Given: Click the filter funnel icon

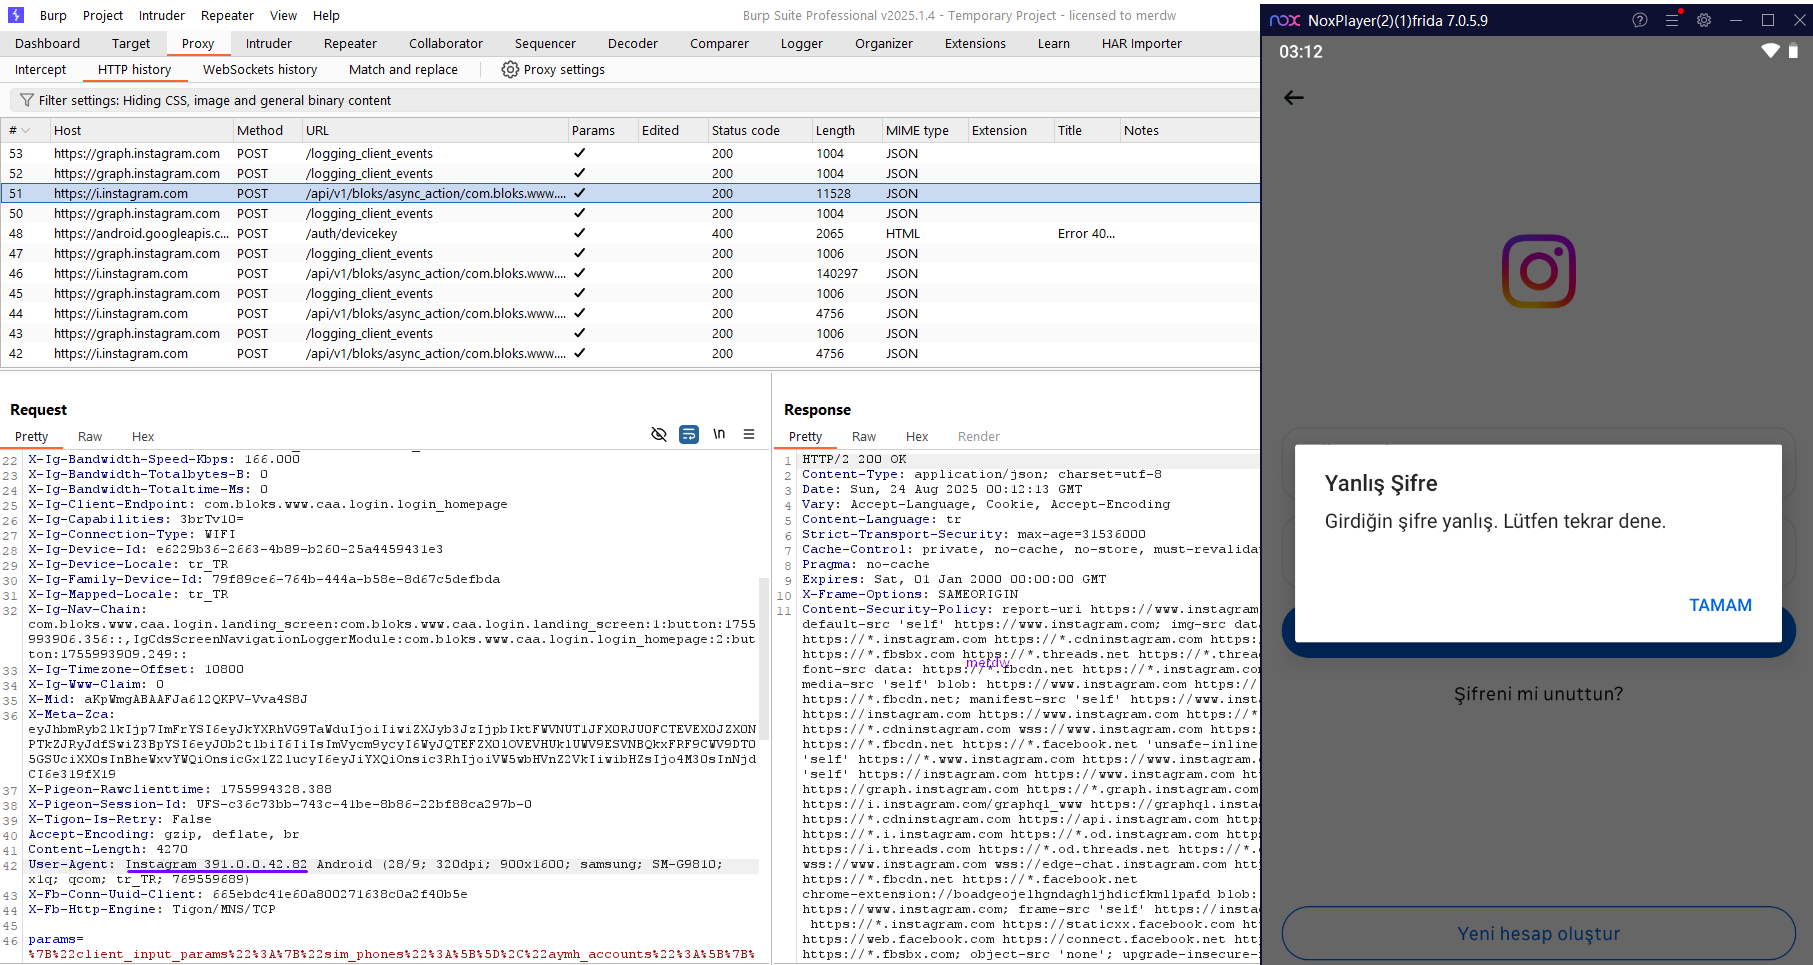Looking at the screenshot, I should coord(27,100).
